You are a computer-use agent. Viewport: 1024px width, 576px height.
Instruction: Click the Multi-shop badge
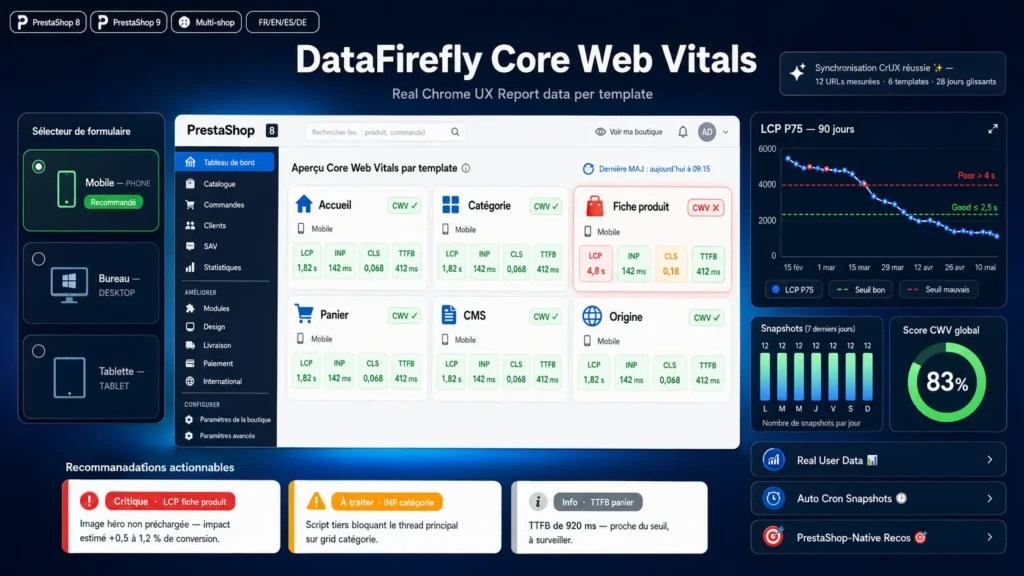tap(206, 22)
